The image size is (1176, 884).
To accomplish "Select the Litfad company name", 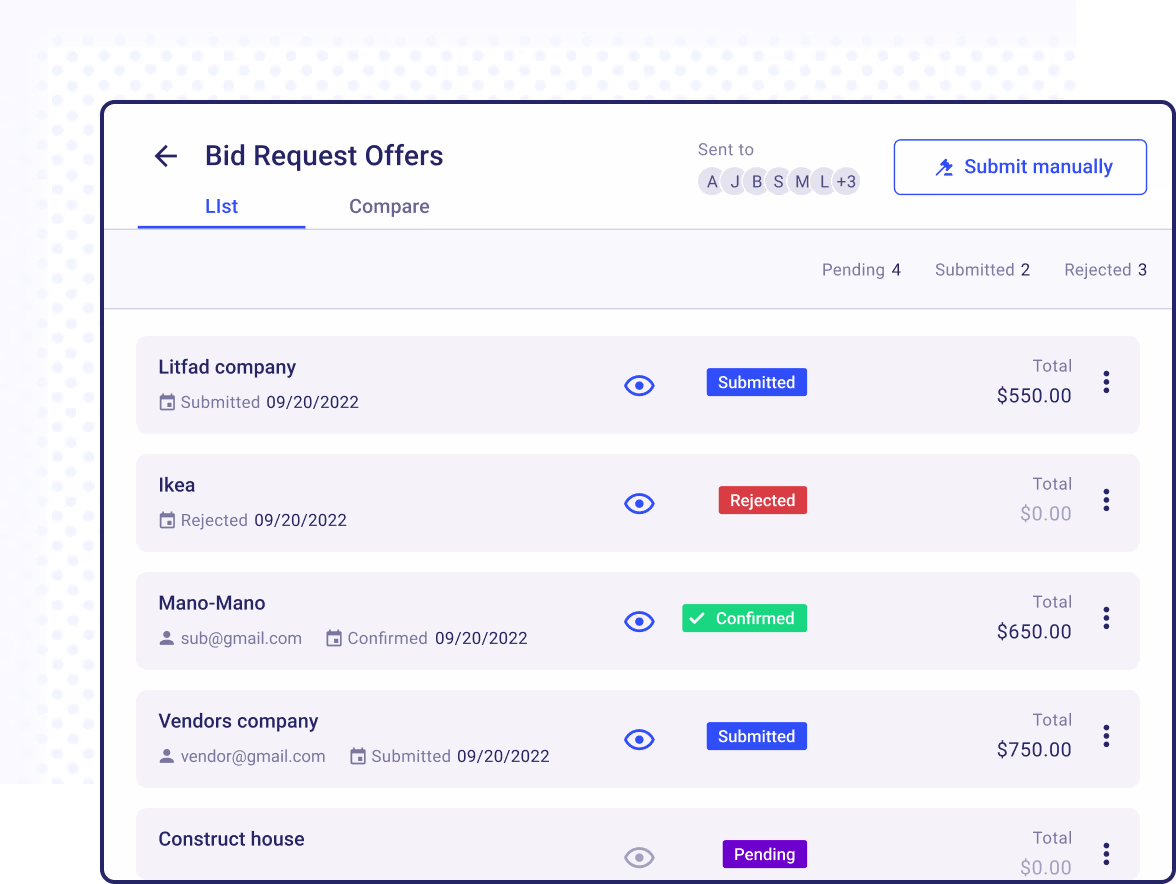I will 227,367.
